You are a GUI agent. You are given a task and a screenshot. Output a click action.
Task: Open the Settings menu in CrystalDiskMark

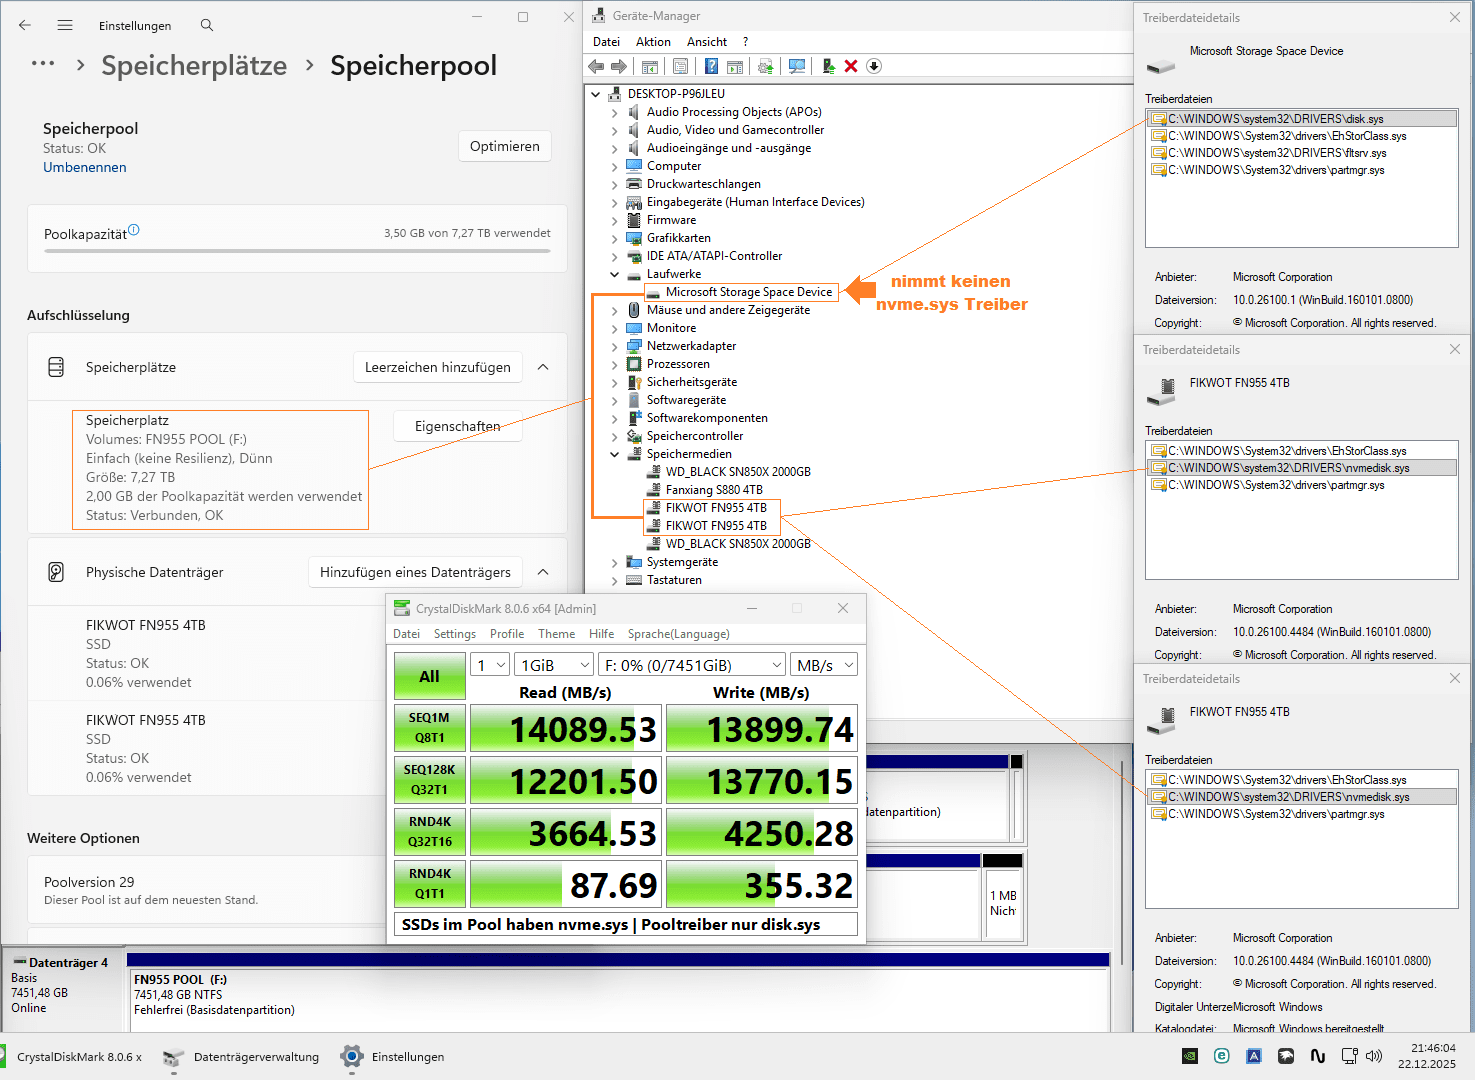pyautogui.click(x=455, y=634)
